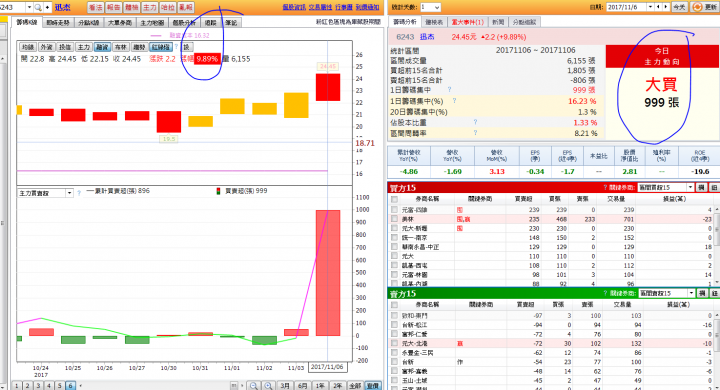Click the 今天 button
The height and width of the screenshot is (390, 720).
click(x=679, y=7)
